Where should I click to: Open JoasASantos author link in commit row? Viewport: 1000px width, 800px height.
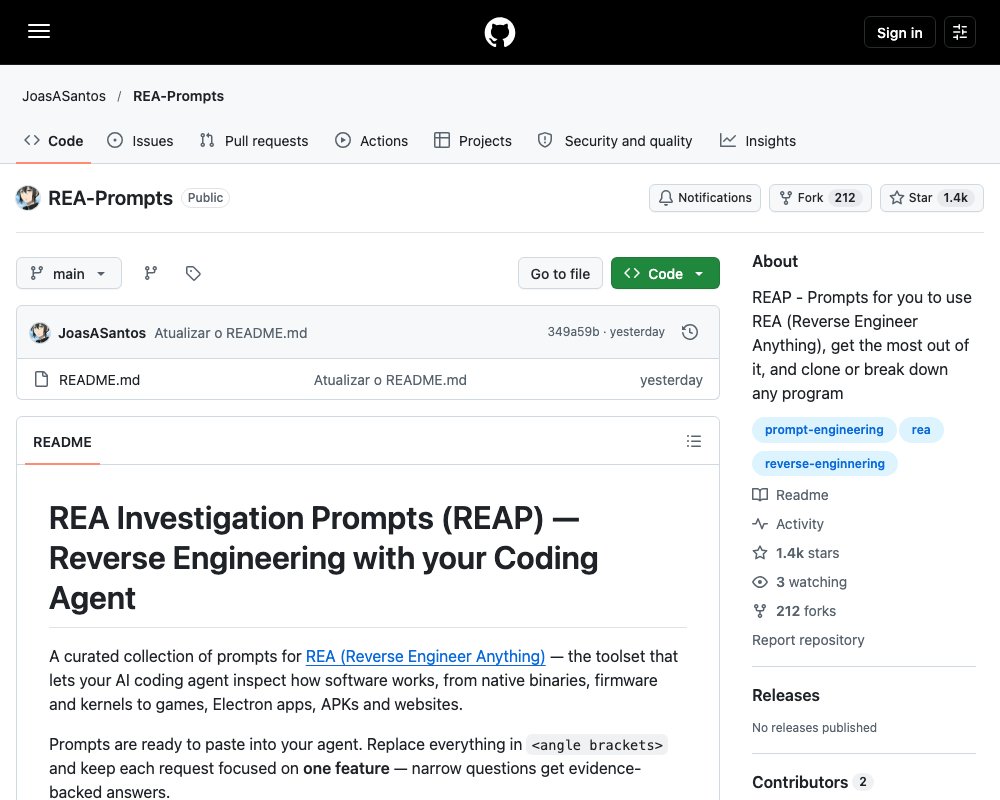pos(102,333)
